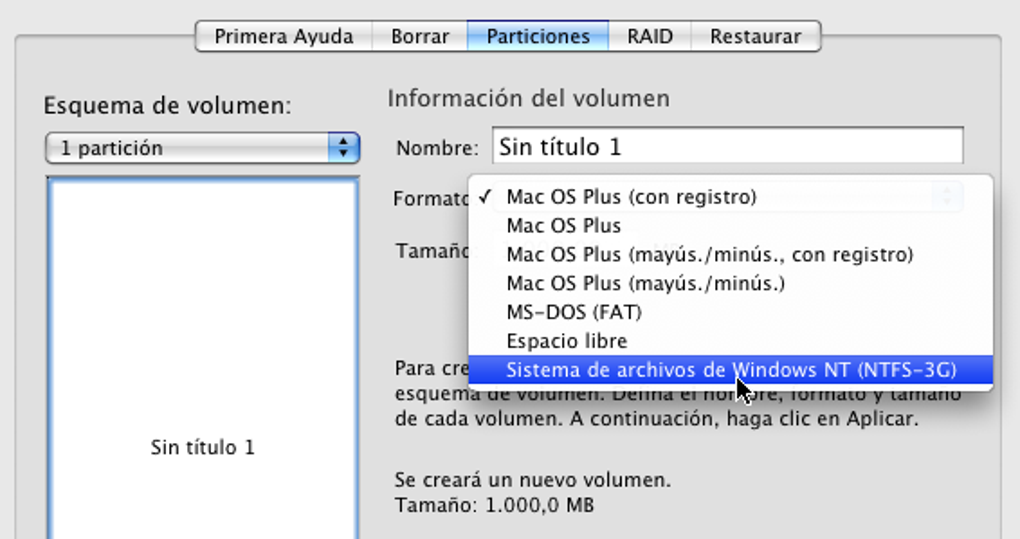Select Sistema de archivos de Windows NT (NTFS-3G)
The width and height of the screenshot is (1020, 539).
731,370
